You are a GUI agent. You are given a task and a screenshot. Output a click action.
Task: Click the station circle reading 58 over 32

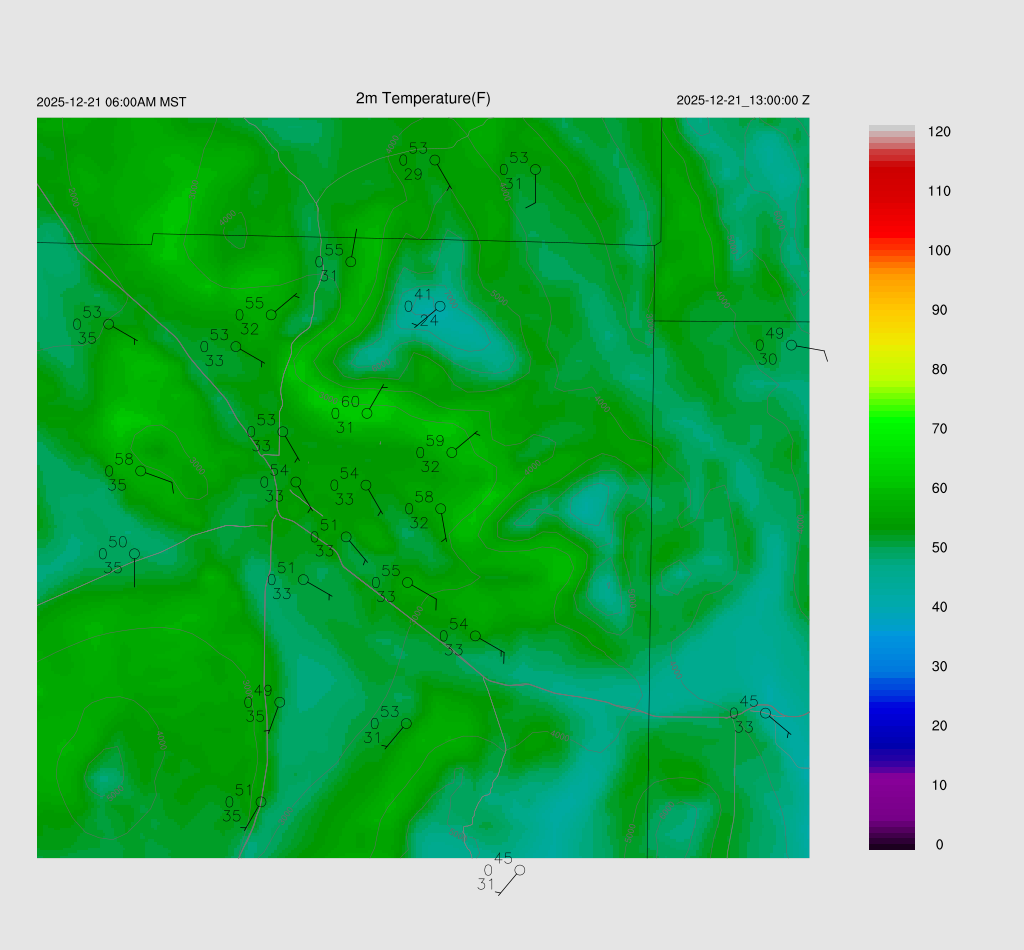(x=440, y=508)
